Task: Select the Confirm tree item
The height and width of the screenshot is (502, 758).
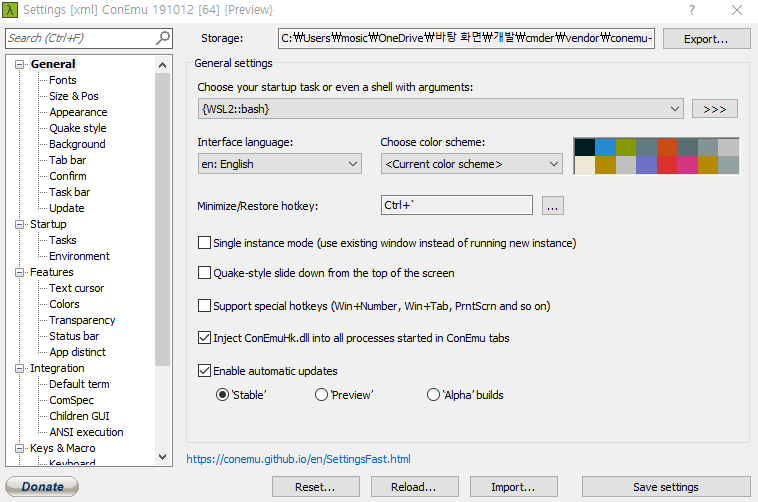Action: (68, 176)
